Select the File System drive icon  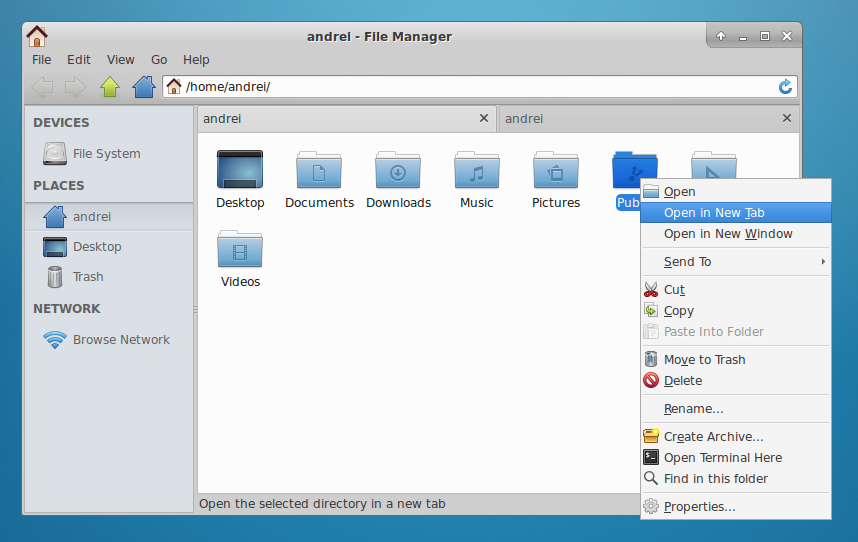pyautogui.click(x=55, y=154)
